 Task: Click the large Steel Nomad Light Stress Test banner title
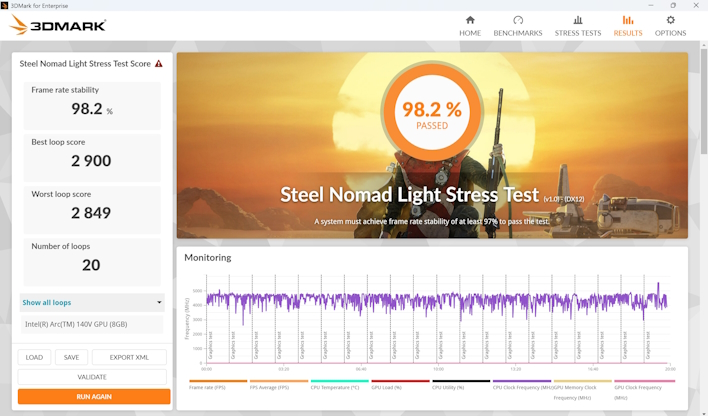coord(410,195)
